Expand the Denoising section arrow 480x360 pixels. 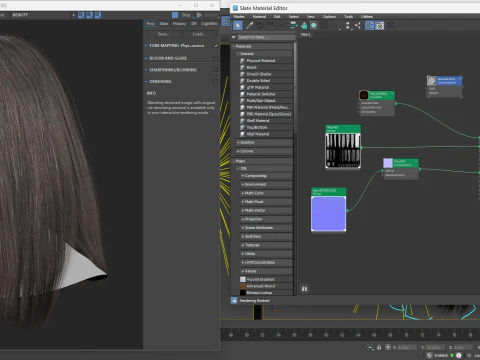point(146,82)
